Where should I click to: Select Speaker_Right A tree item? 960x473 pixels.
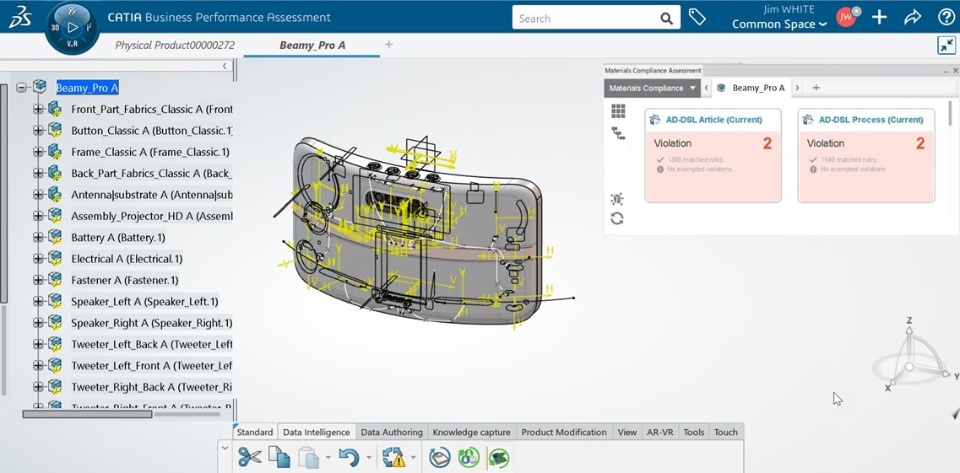pos(151,323)
